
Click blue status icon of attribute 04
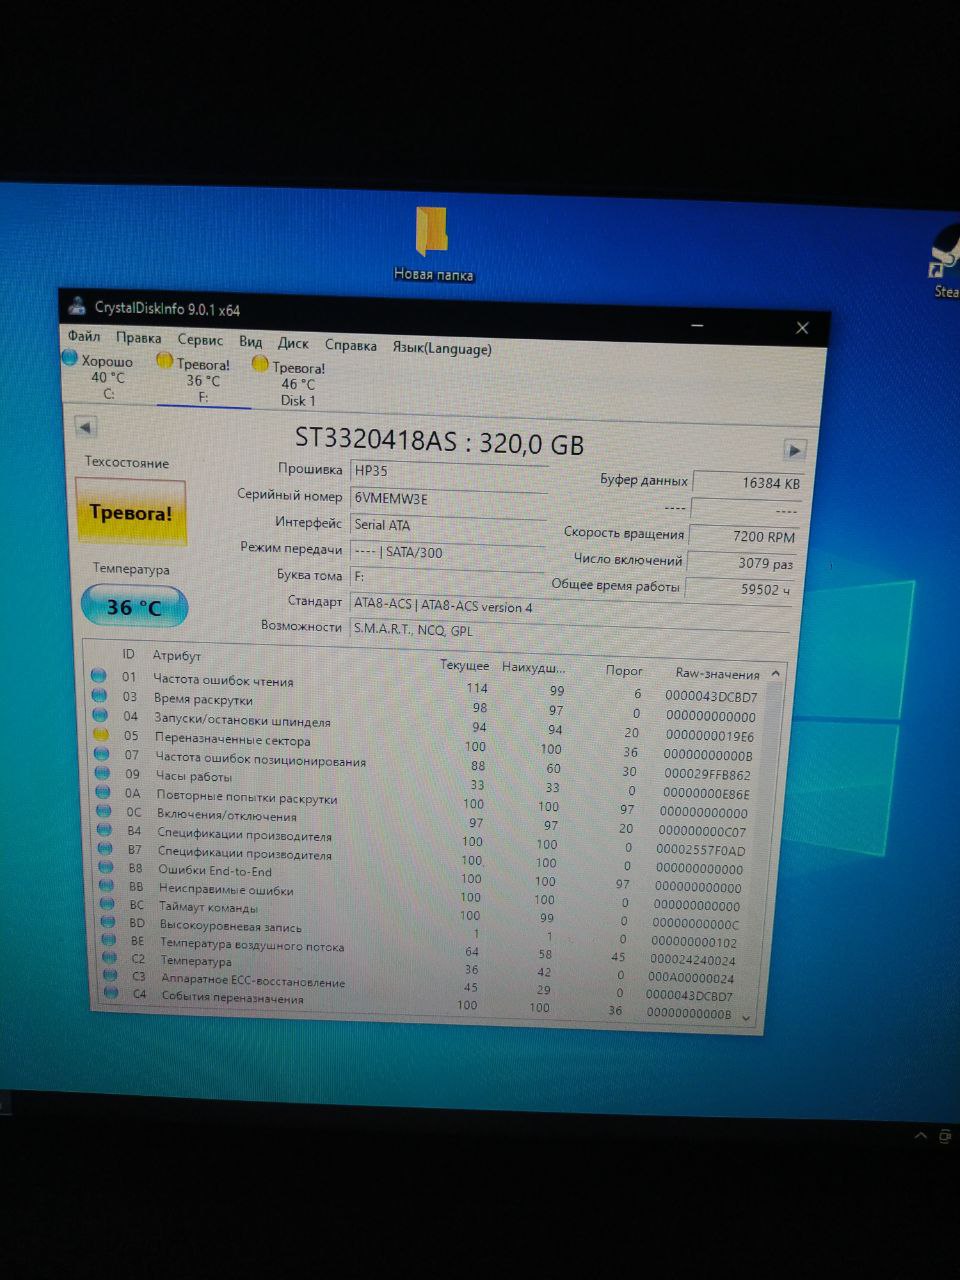point(100,714)
